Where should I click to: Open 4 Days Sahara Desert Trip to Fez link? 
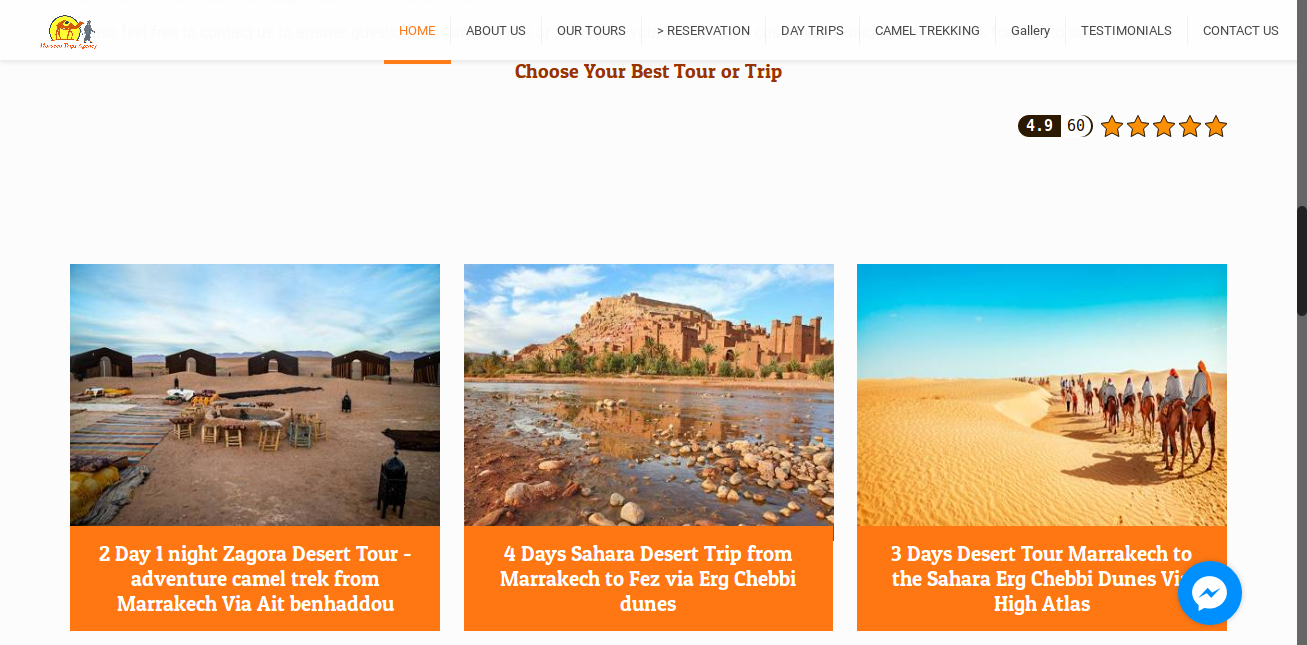[x=648, y=579]
